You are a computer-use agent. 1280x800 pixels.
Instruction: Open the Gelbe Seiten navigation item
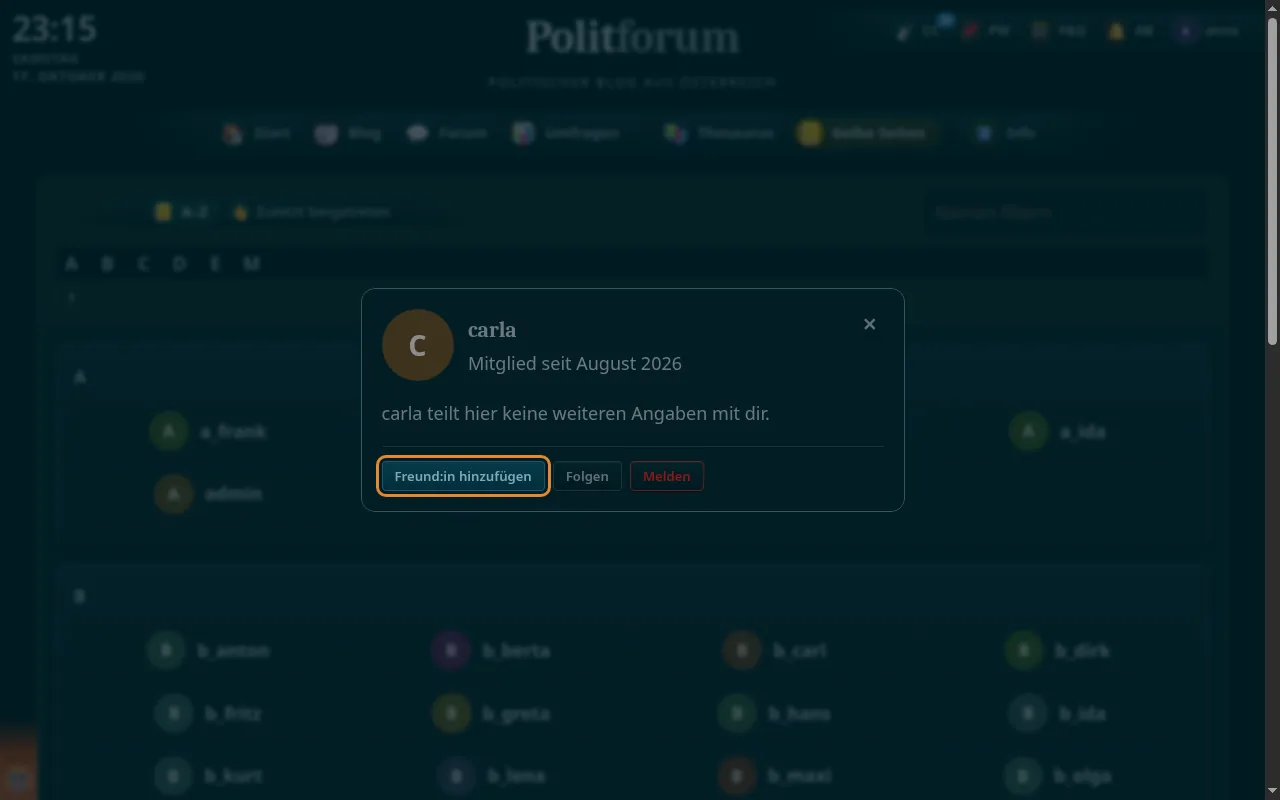coord(865,133)
